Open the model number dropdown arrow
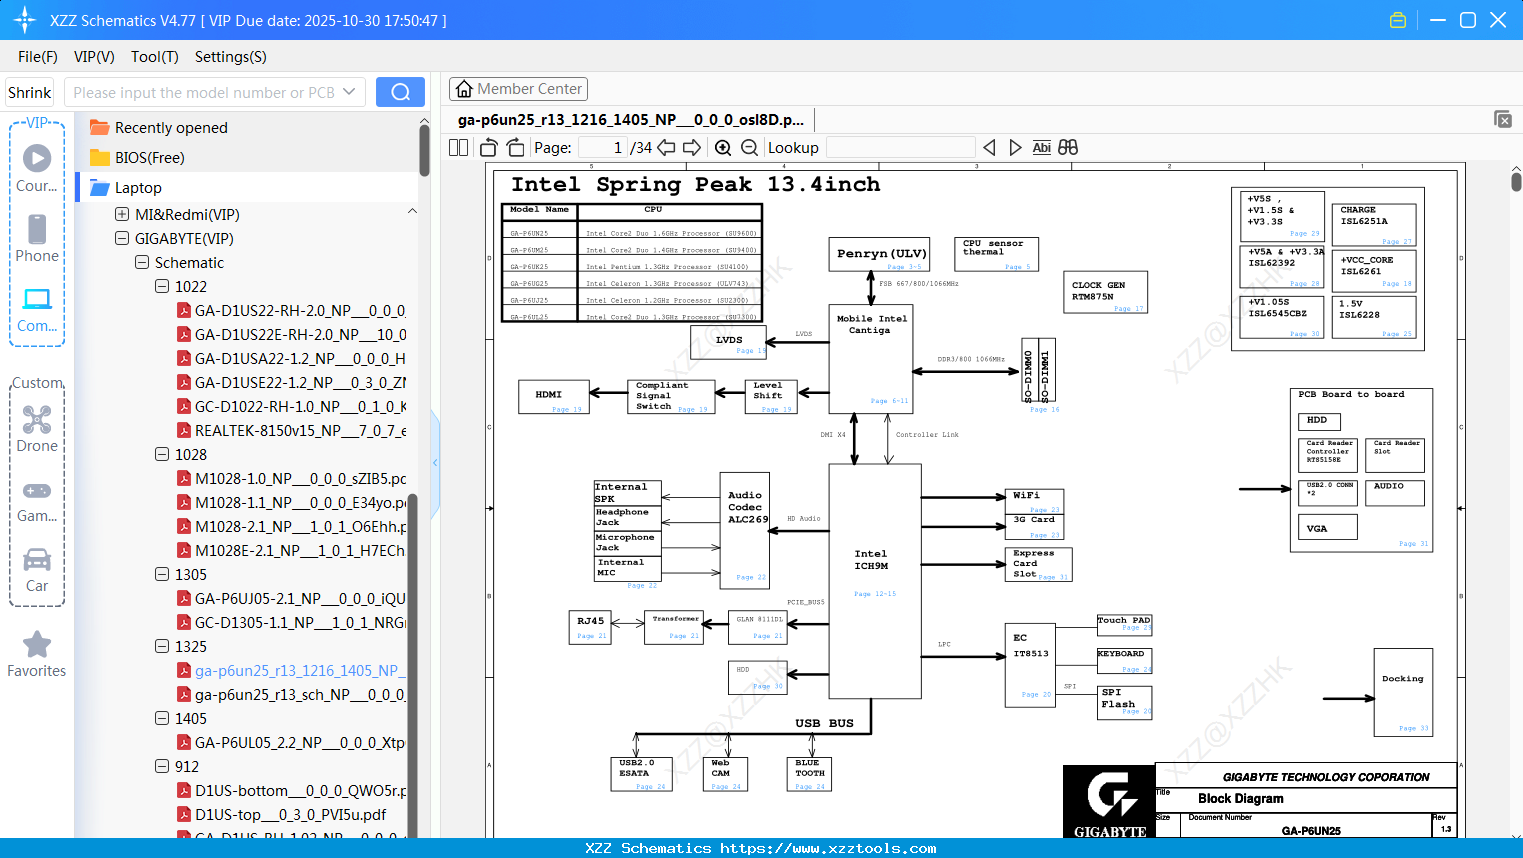1523x858 pixels. pyautogui.click(x=349, y=92)
